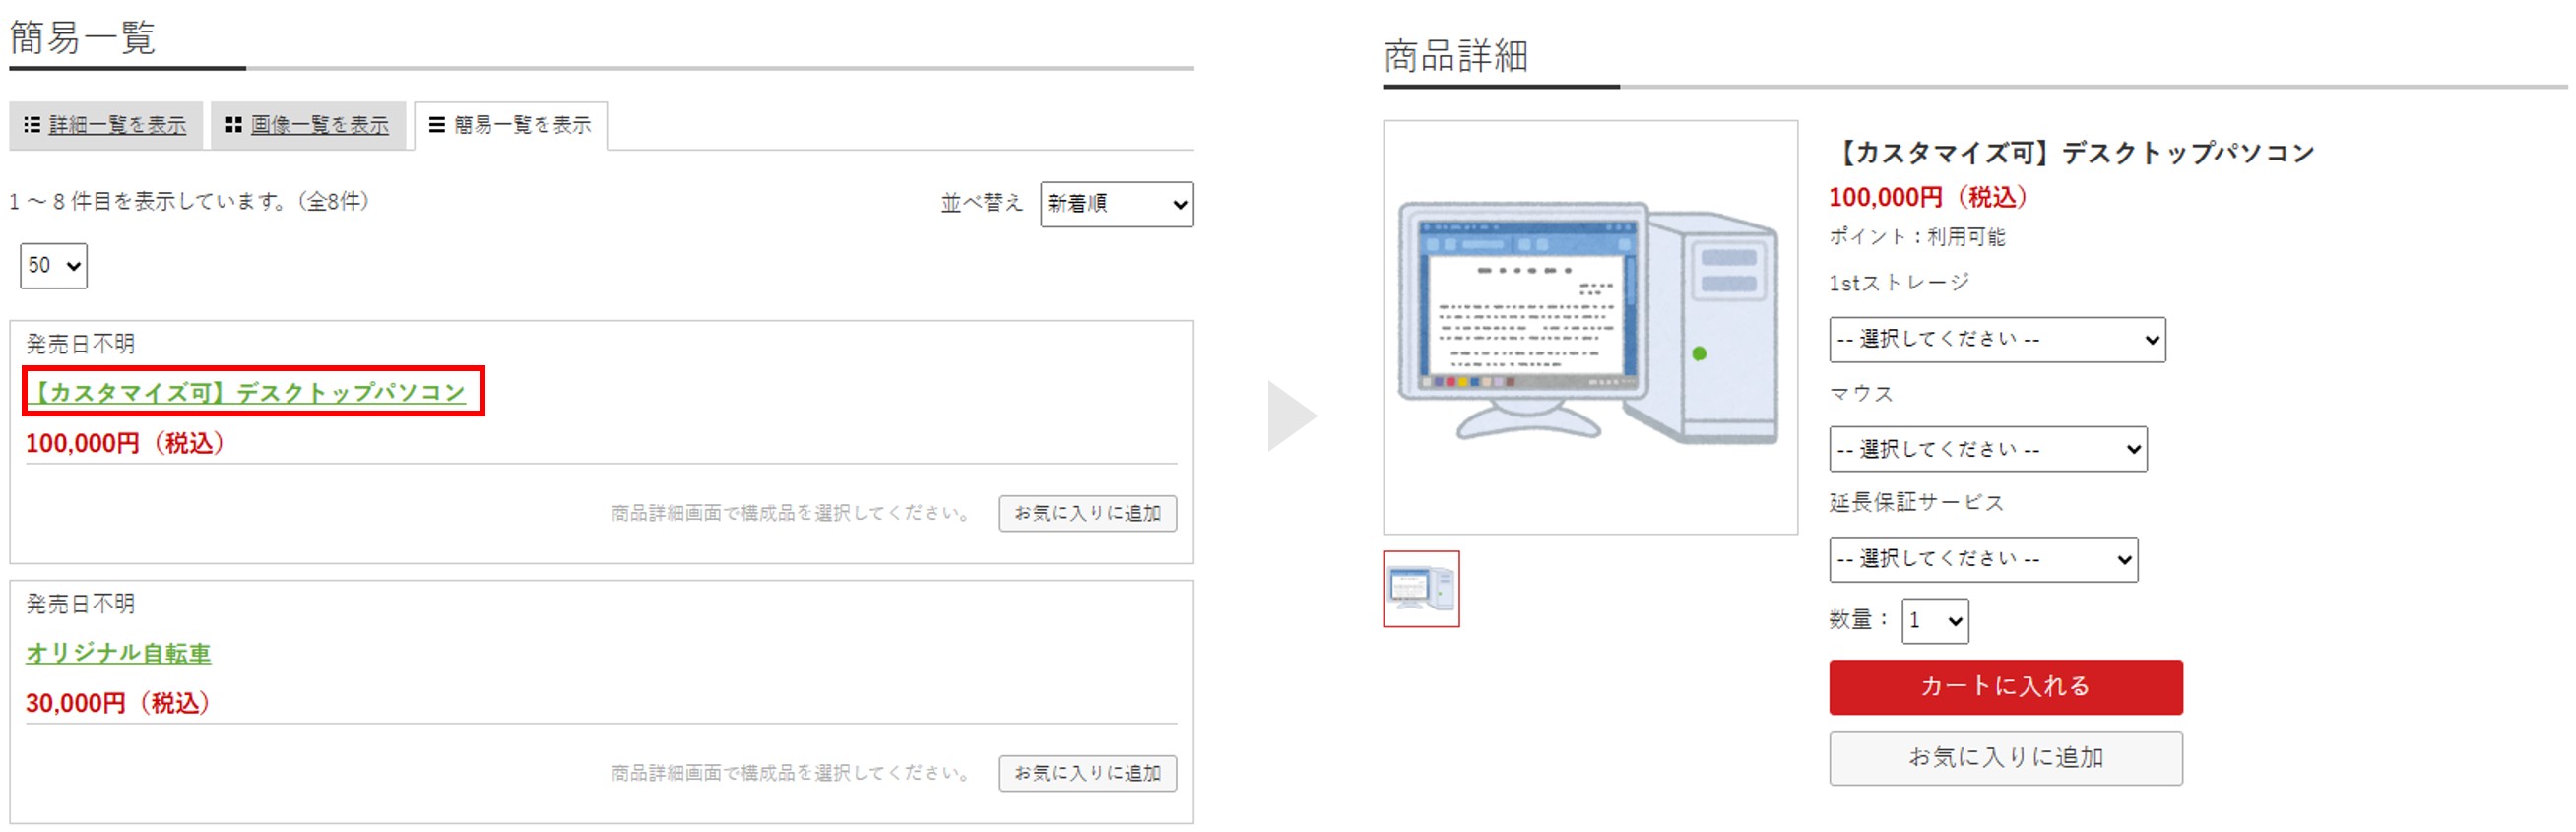Add オリジナル自転車 to favorites in the list
The width and height of the screenshot is (2576, 832).
[1087, 773]
